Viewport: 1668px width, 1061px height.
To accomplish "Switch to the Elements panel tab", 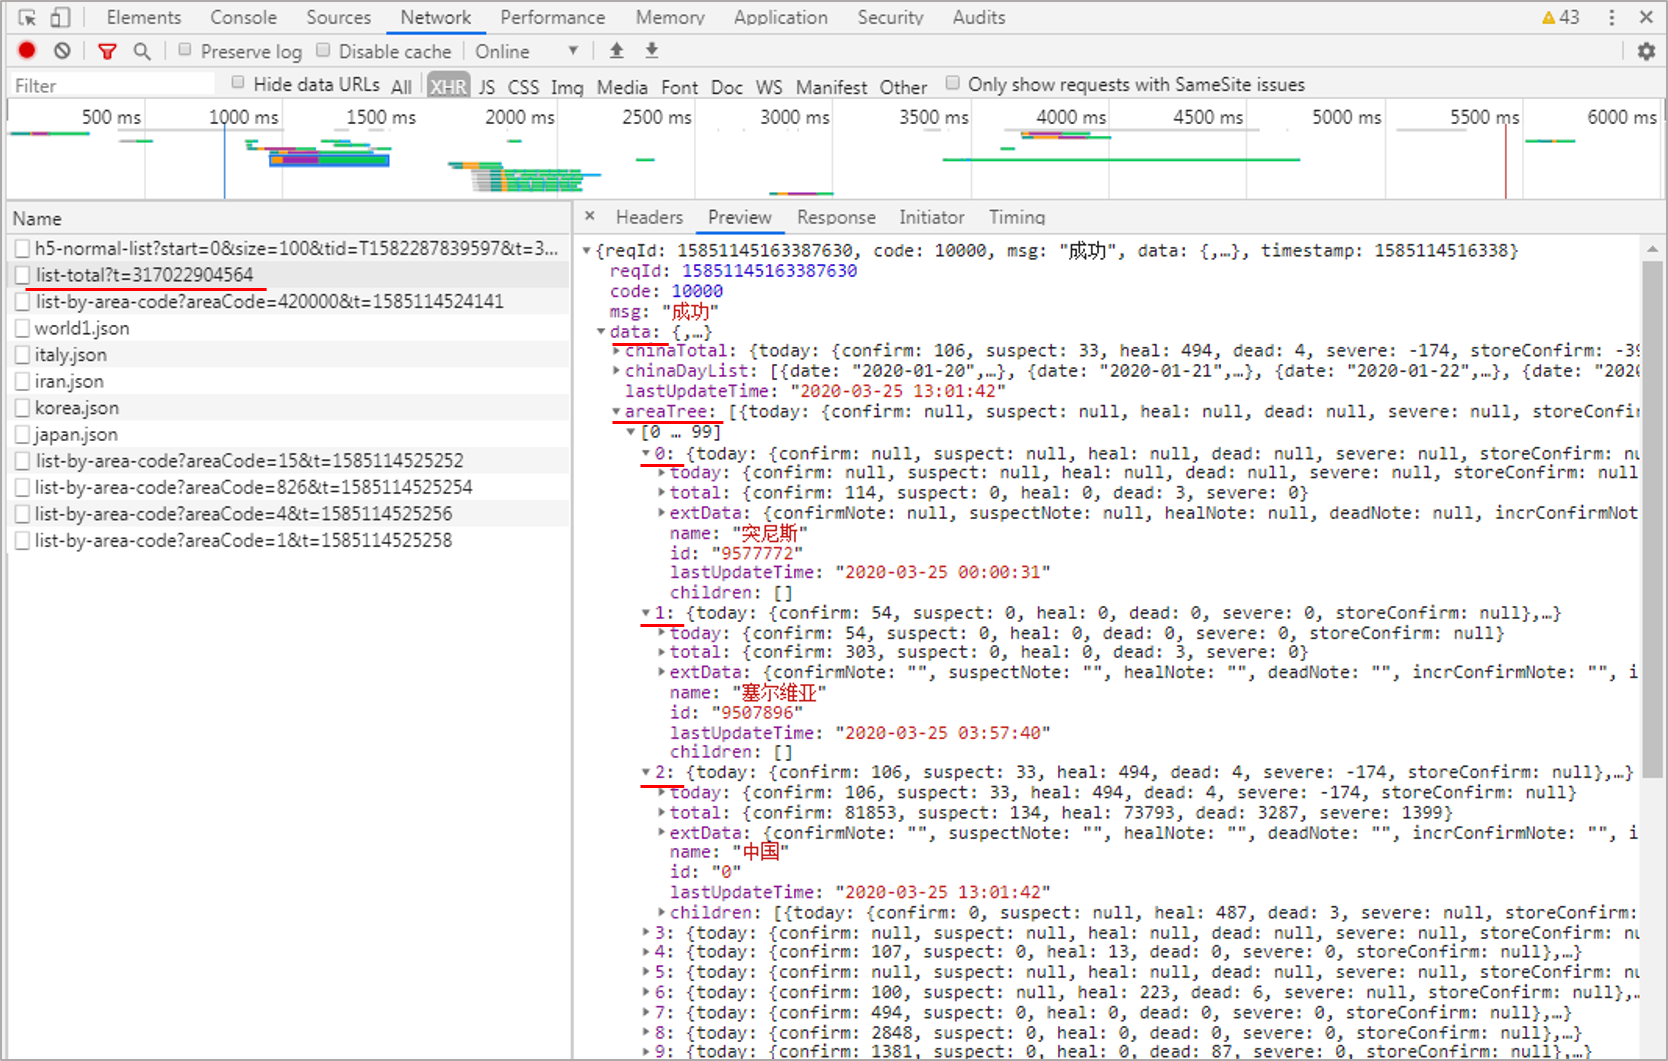I will pyautogui.click(x=144, y=17).
